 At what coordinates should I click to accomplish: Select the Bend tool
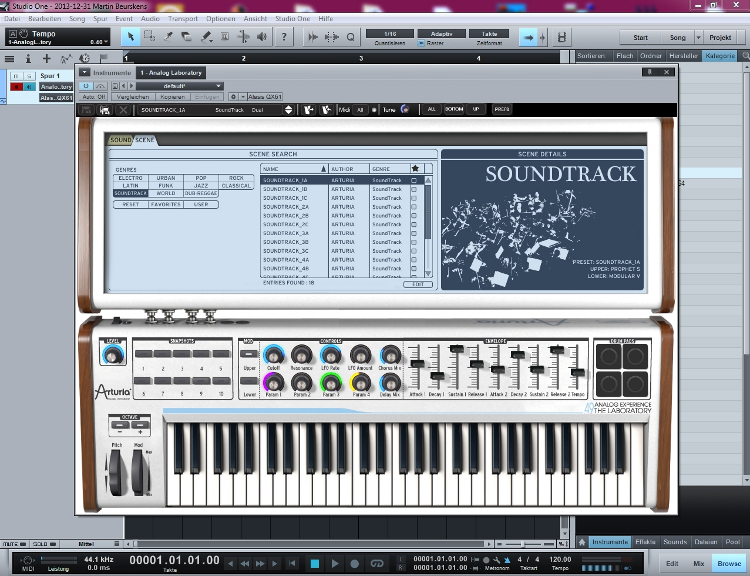[x=243, y=37]
